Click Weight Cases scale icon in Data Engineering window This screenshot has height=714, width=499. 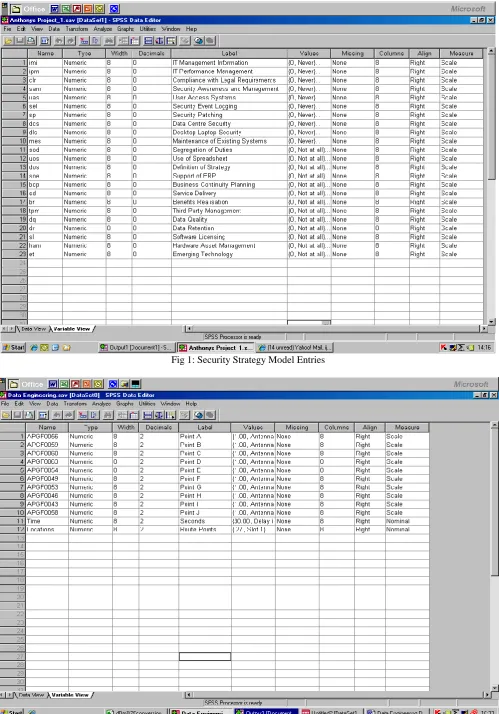(159, 415)
